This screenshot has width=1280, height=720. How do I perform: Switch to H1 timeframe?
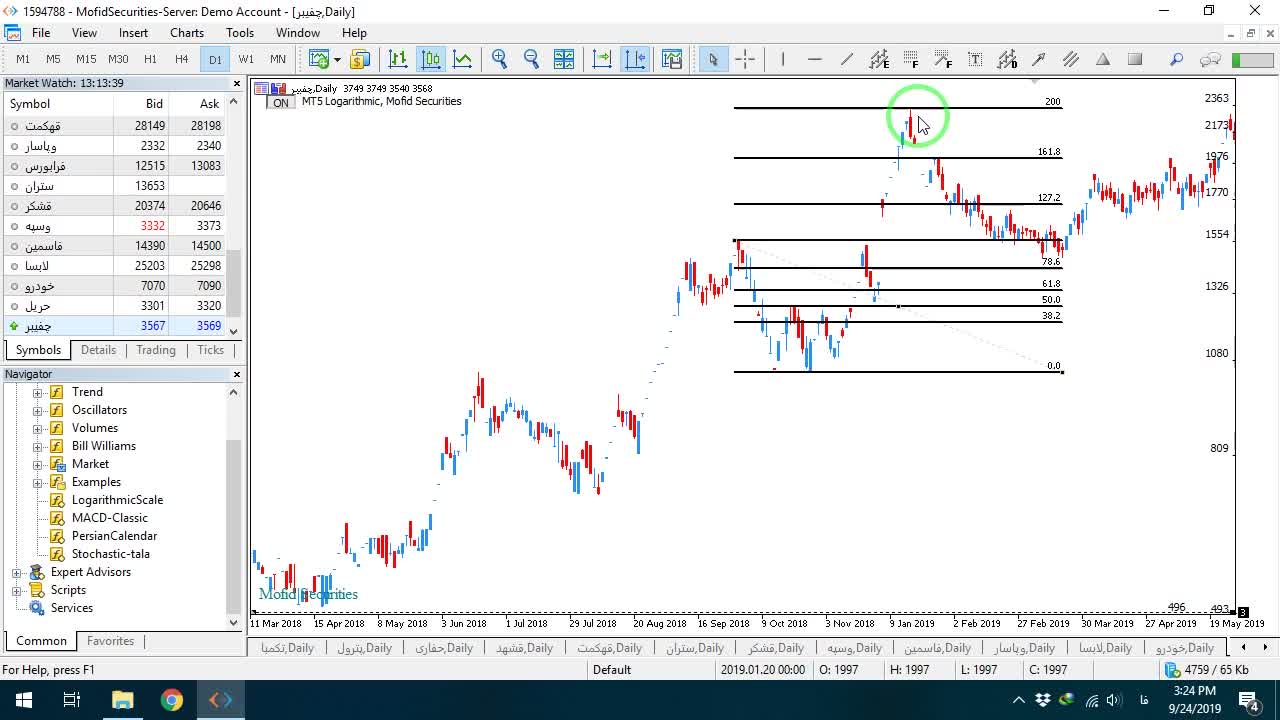[x=150, y=59]
